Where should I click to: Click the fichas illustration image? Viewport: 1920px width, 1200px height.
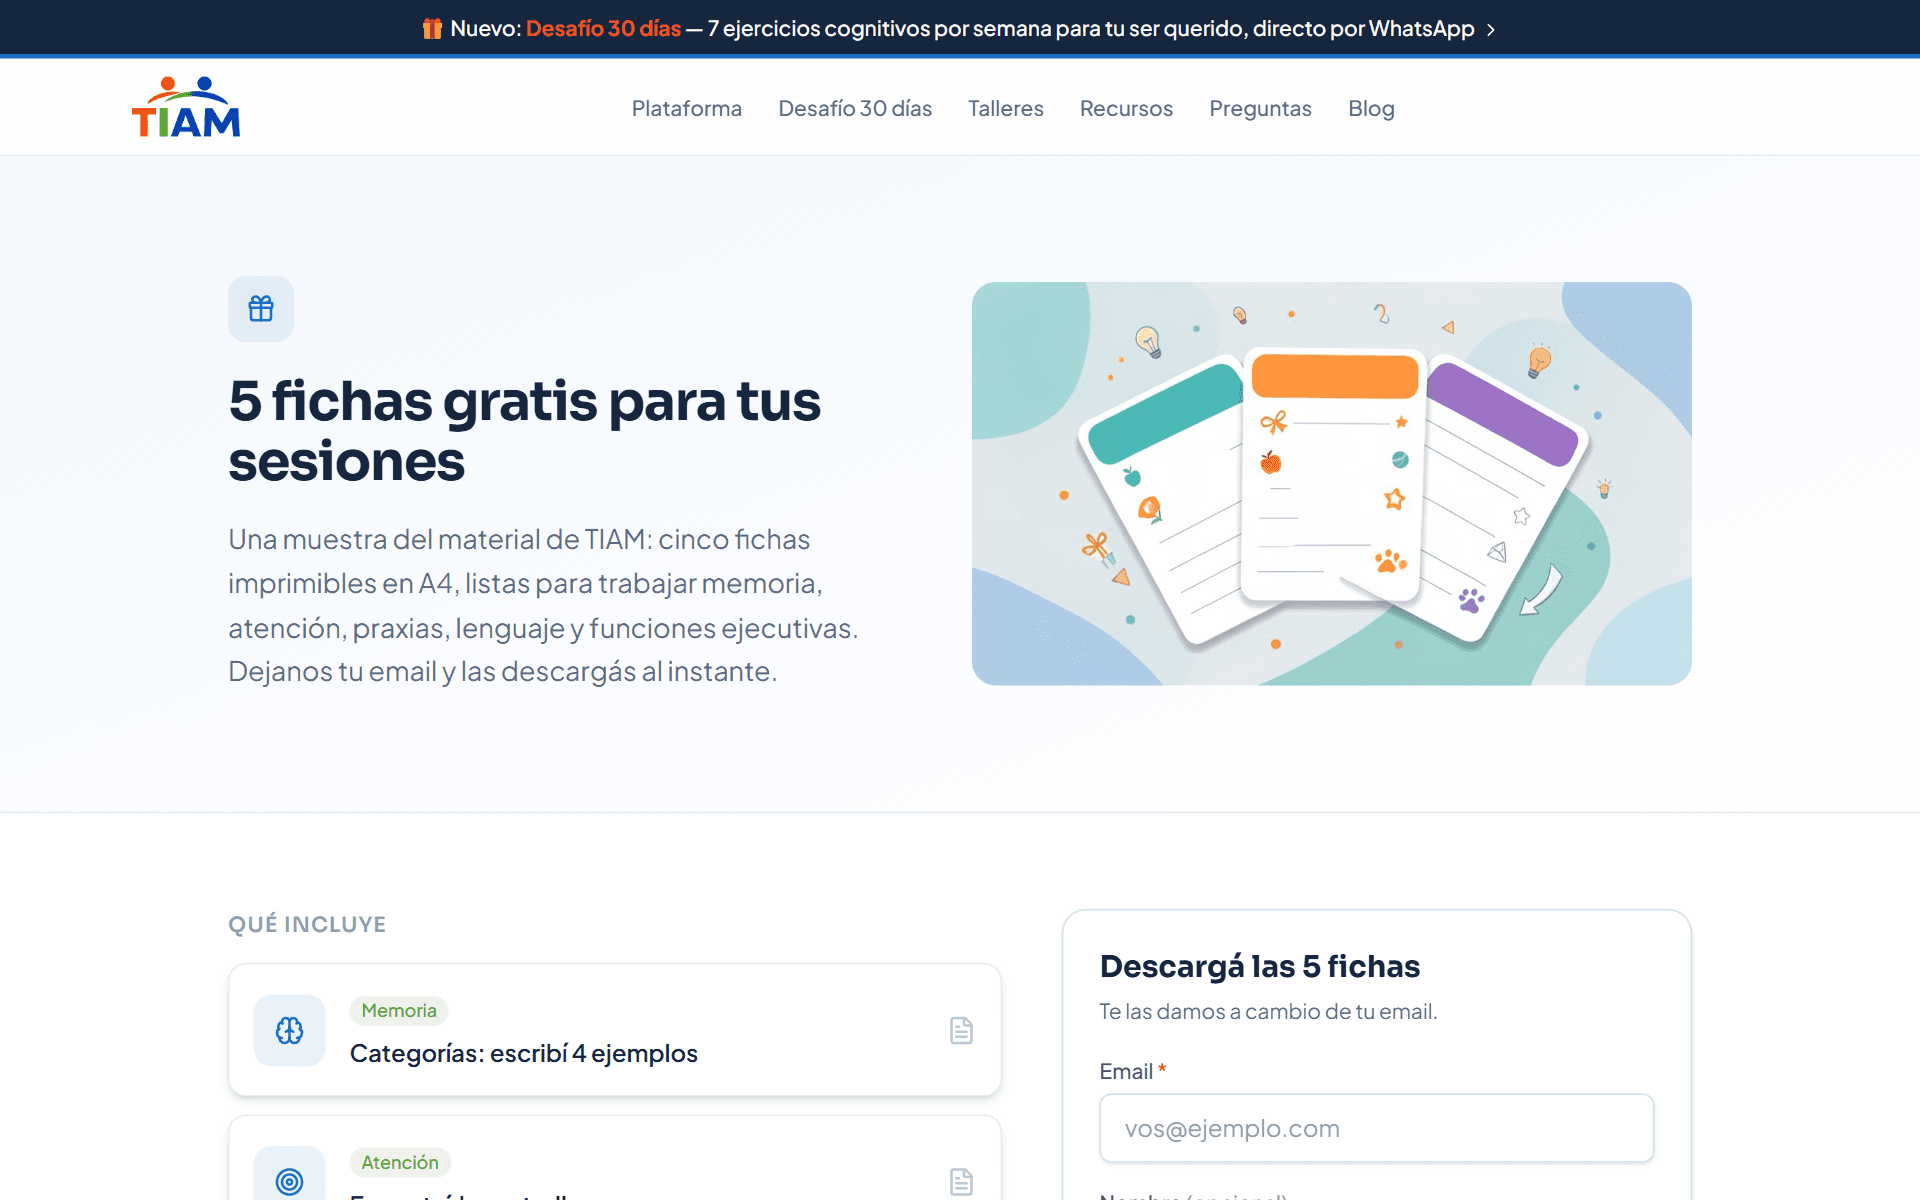[x=1331, y=483]
